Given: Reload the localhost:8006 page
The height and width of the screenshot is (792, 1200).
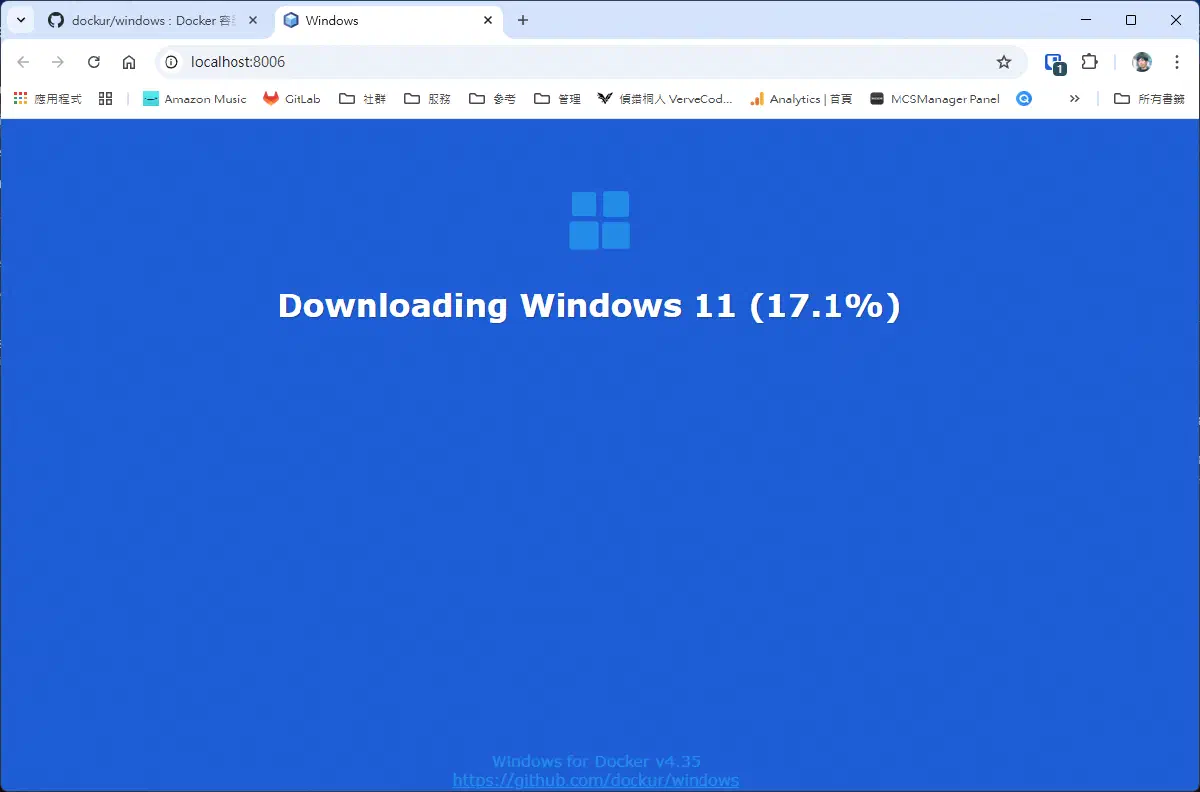Looking at the screenshot, I should tap(94, 62).
